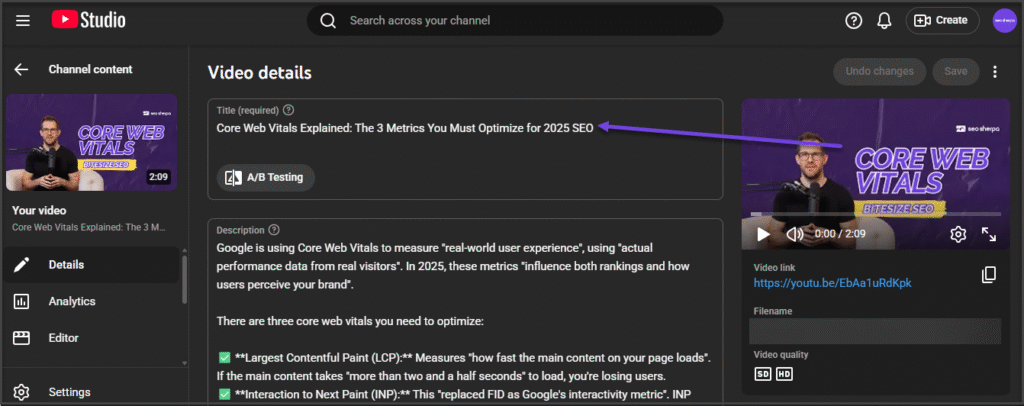Open the help question mark icon

point(853,20)
